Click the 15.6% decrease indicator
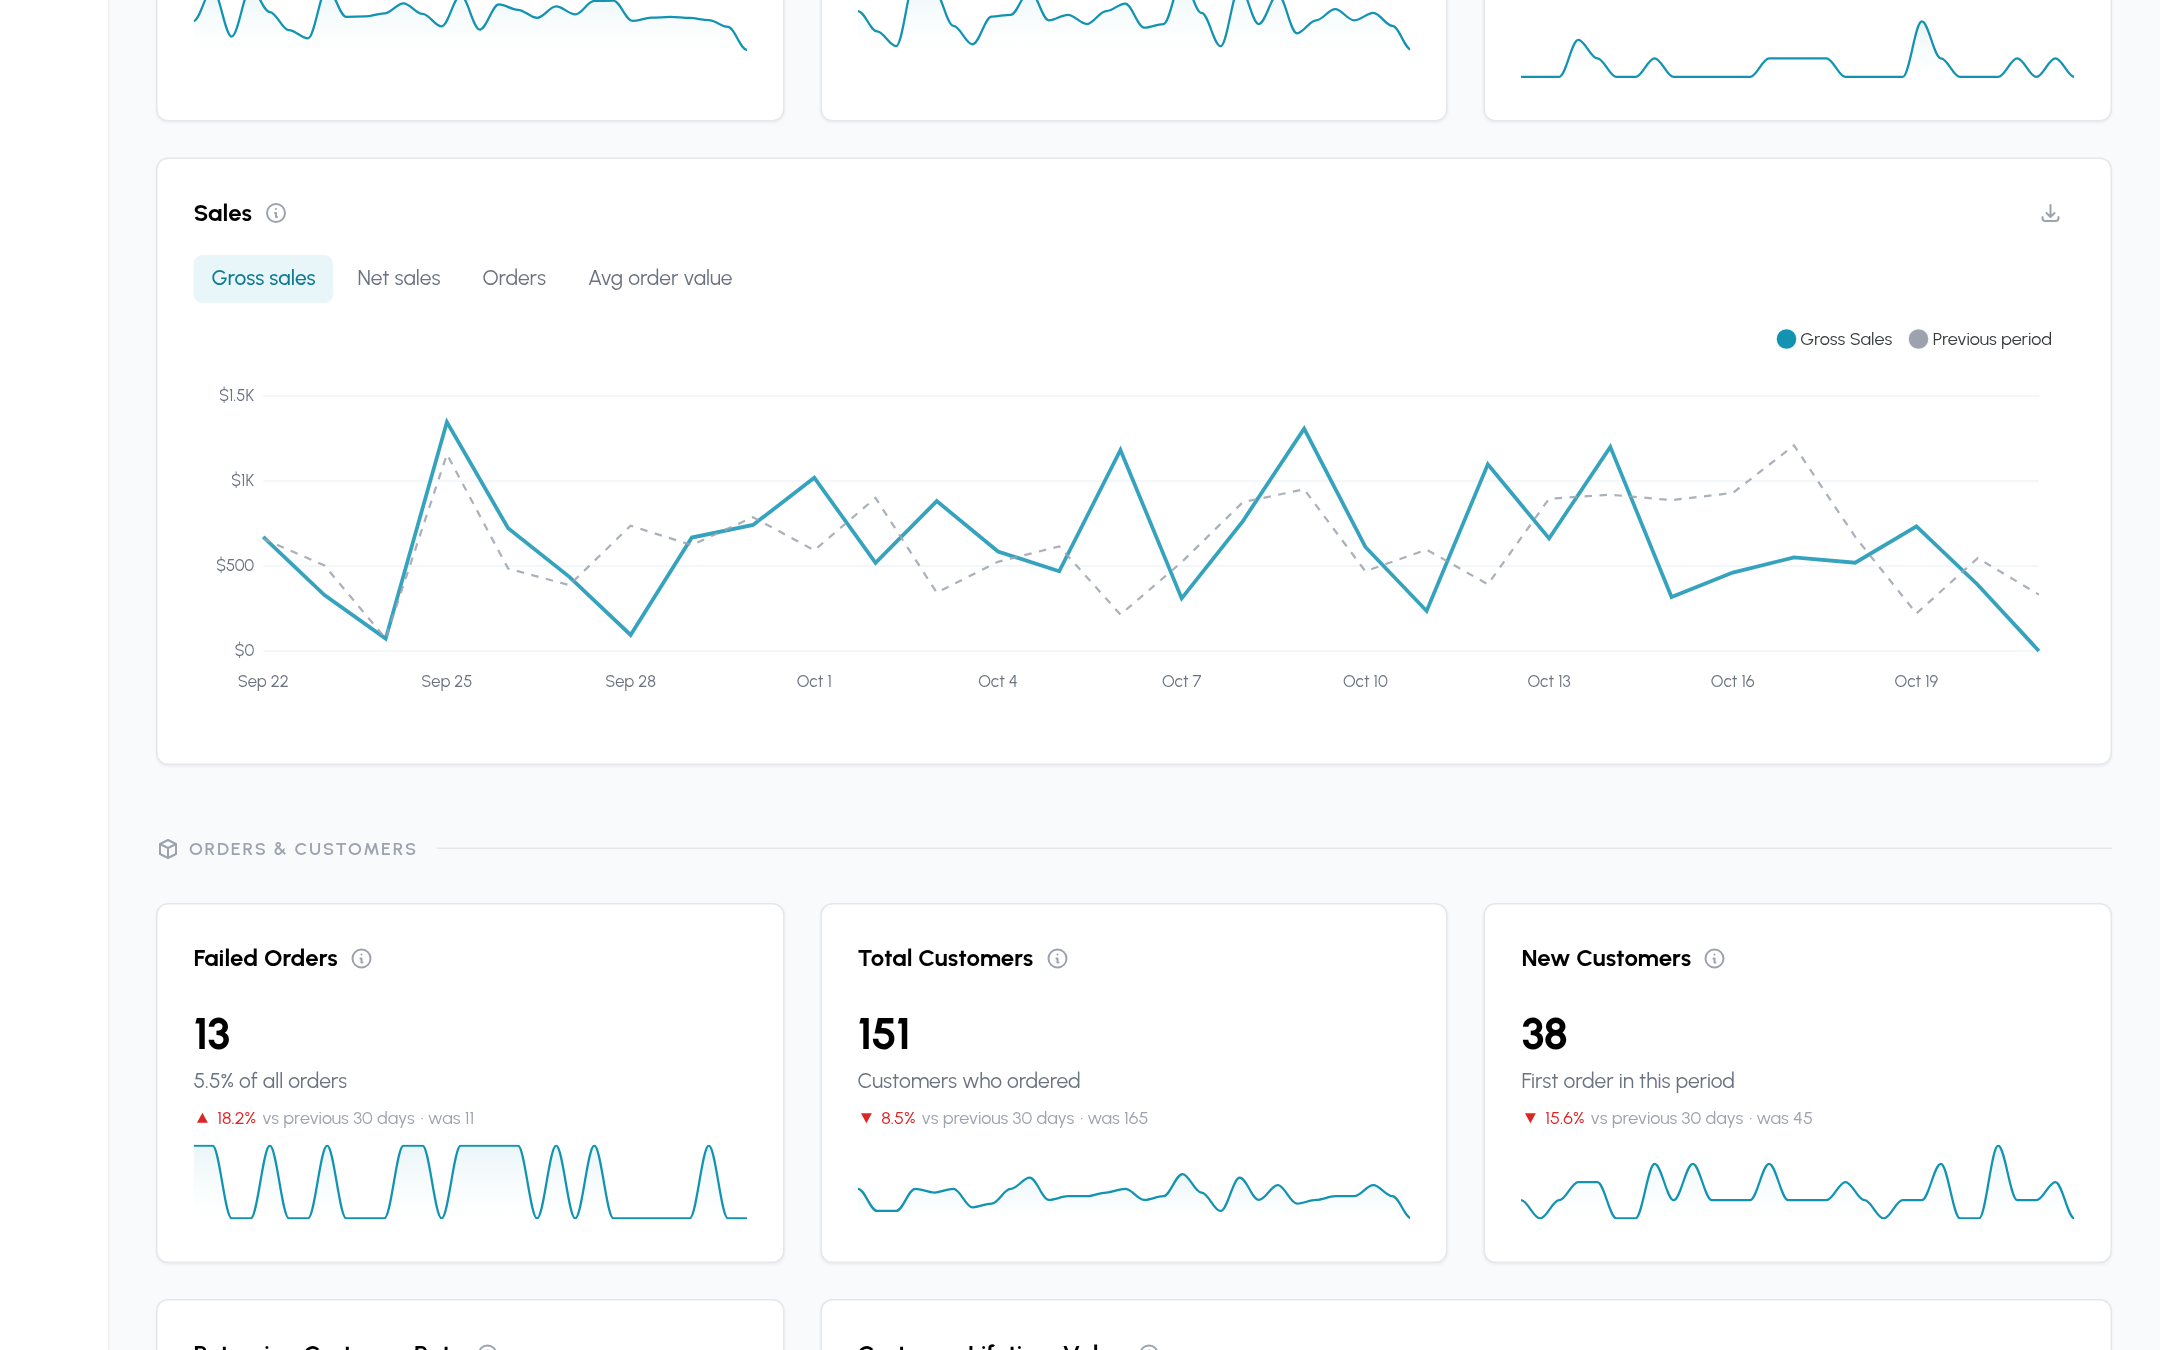Viewport: 2160px width, 1350px height. click(x=1554, y=1118)
